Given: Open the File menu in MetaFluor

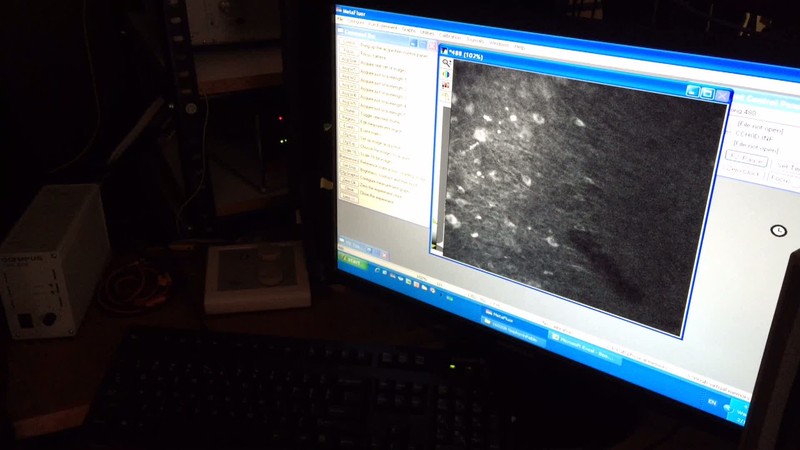Looking at the screenshot, I should point(340,19).
